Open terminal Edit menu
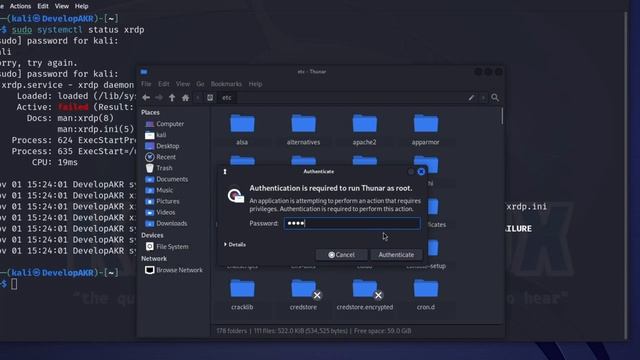Screen dimensions: 640x360 43,6
